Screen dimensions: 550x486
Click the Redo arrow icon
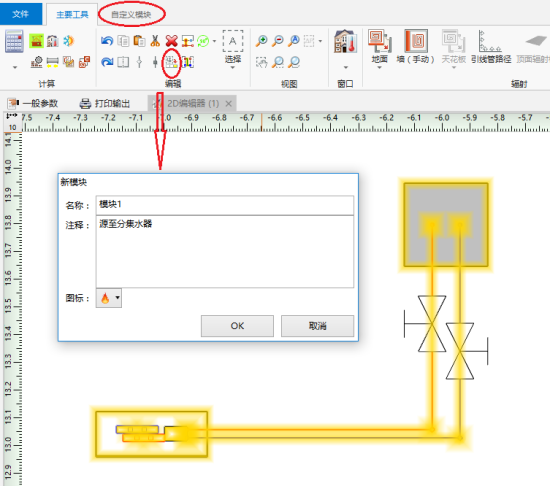107,62
